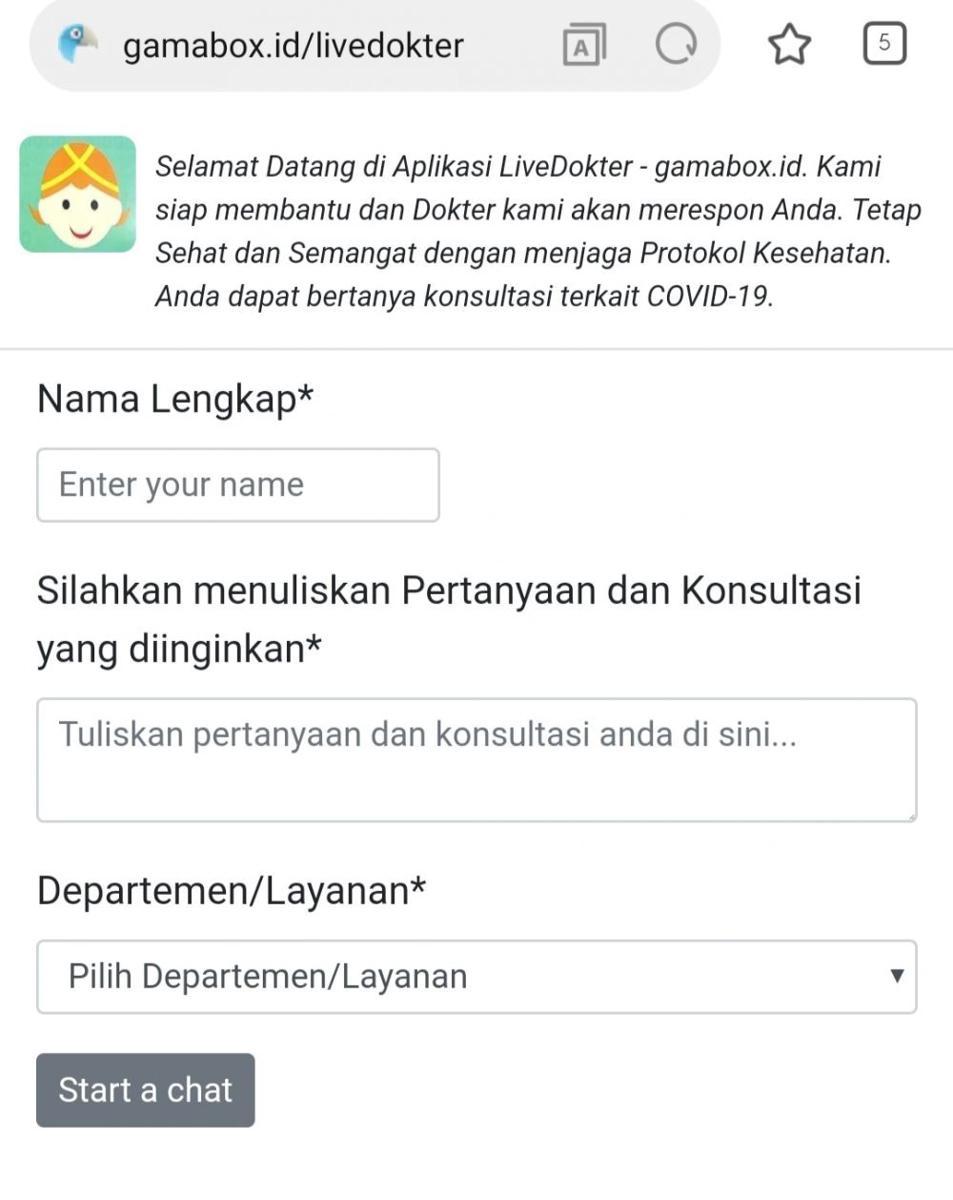Viewport: 953px width, 1200px height.
Task: Click the divider line under the welcome banner
Action: [476, 349]
